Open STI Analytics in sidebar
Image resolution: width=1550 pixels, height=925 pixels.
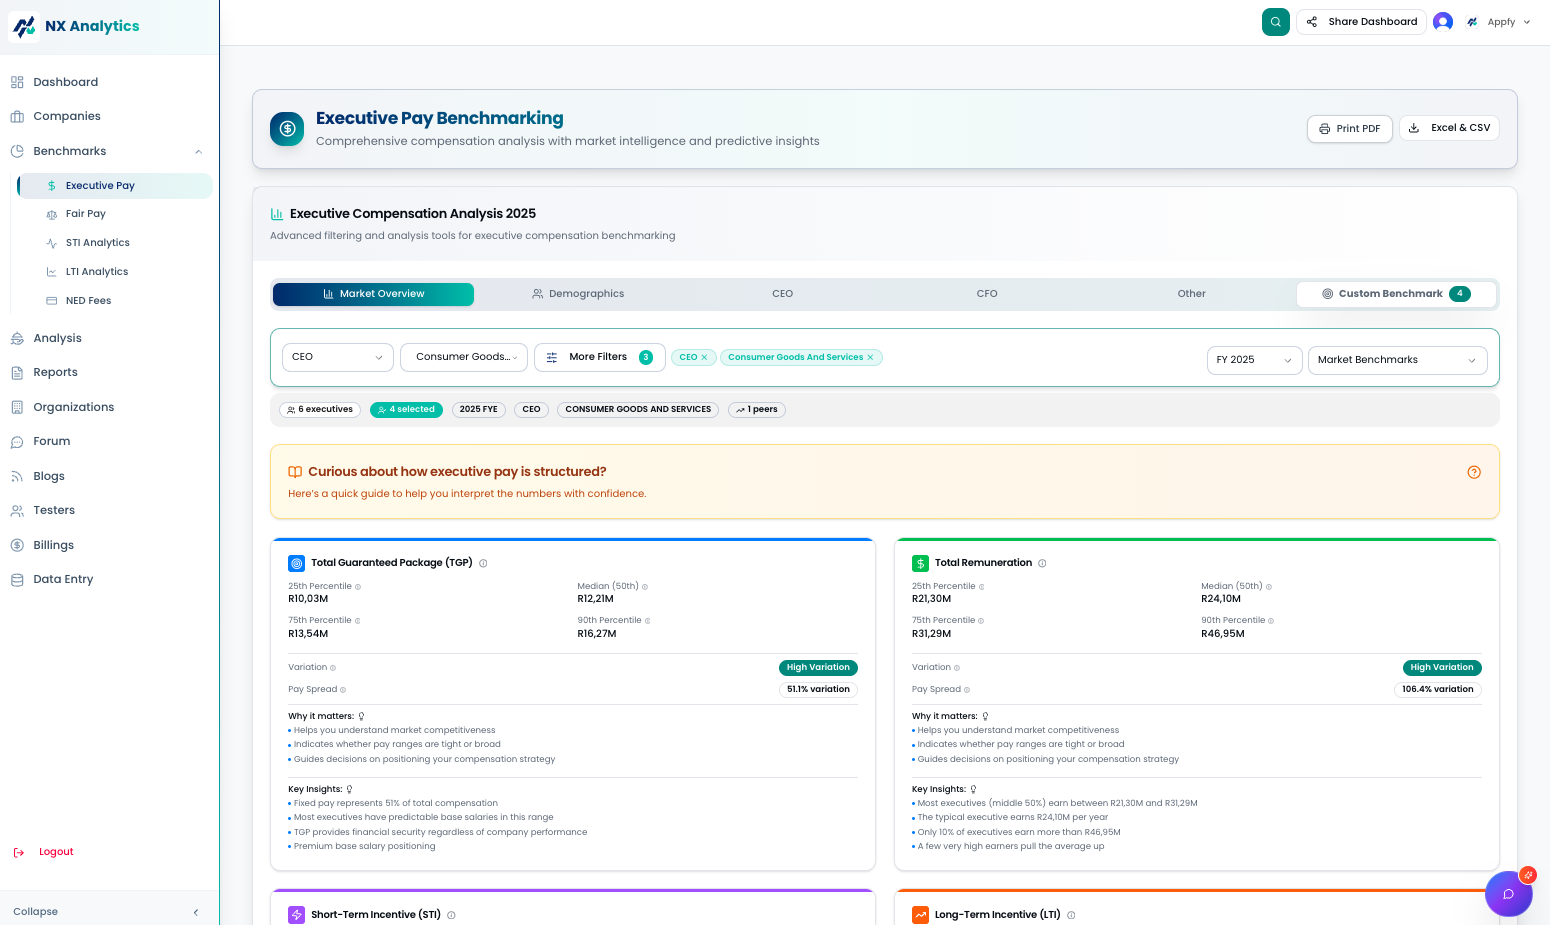point(98,243)
